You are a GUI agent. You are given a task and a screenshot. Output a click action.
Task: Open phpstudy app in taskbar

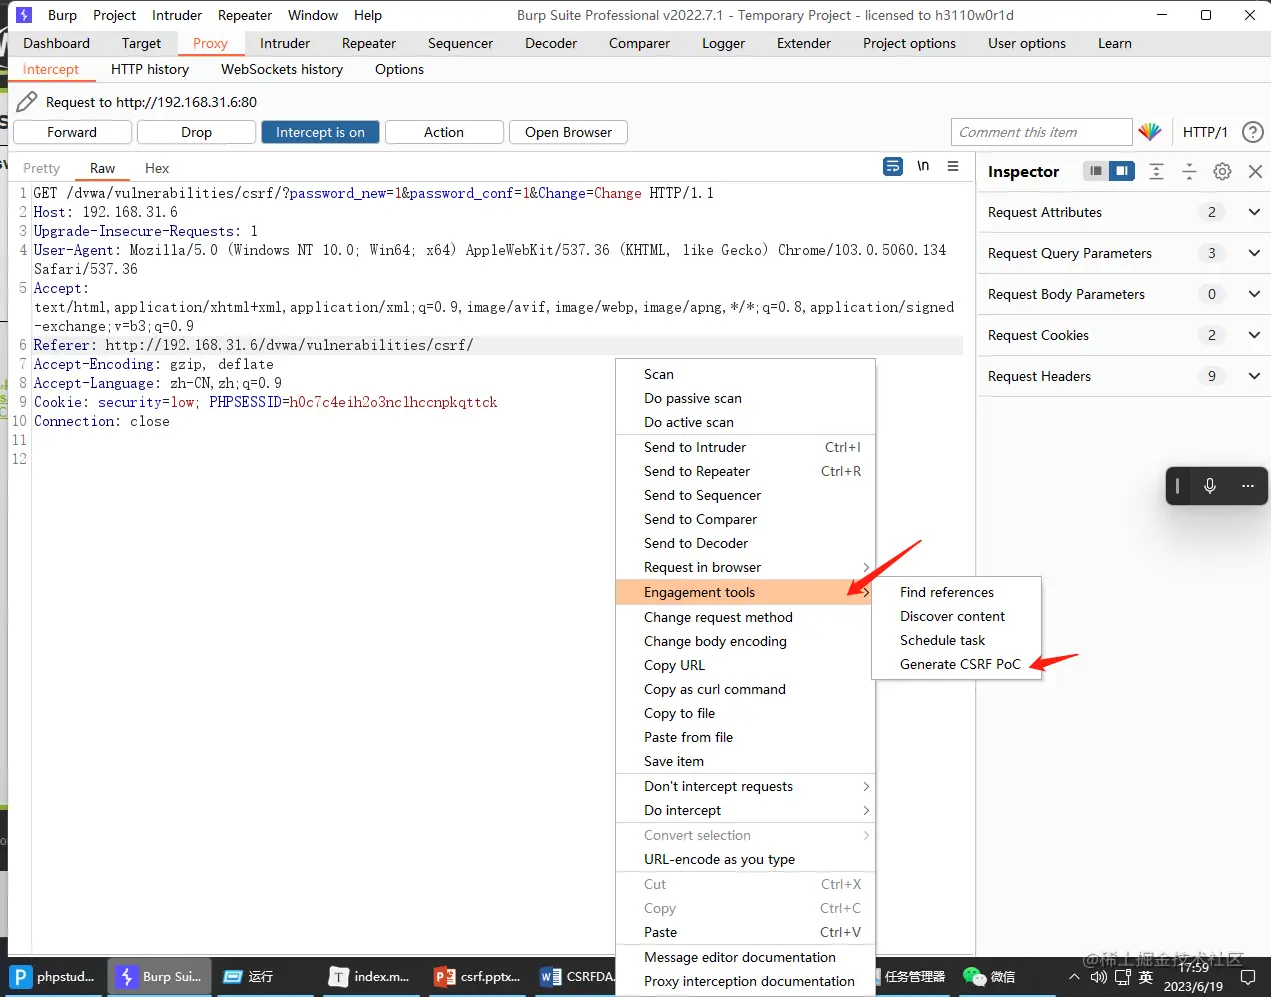click(x=54, y=977)
